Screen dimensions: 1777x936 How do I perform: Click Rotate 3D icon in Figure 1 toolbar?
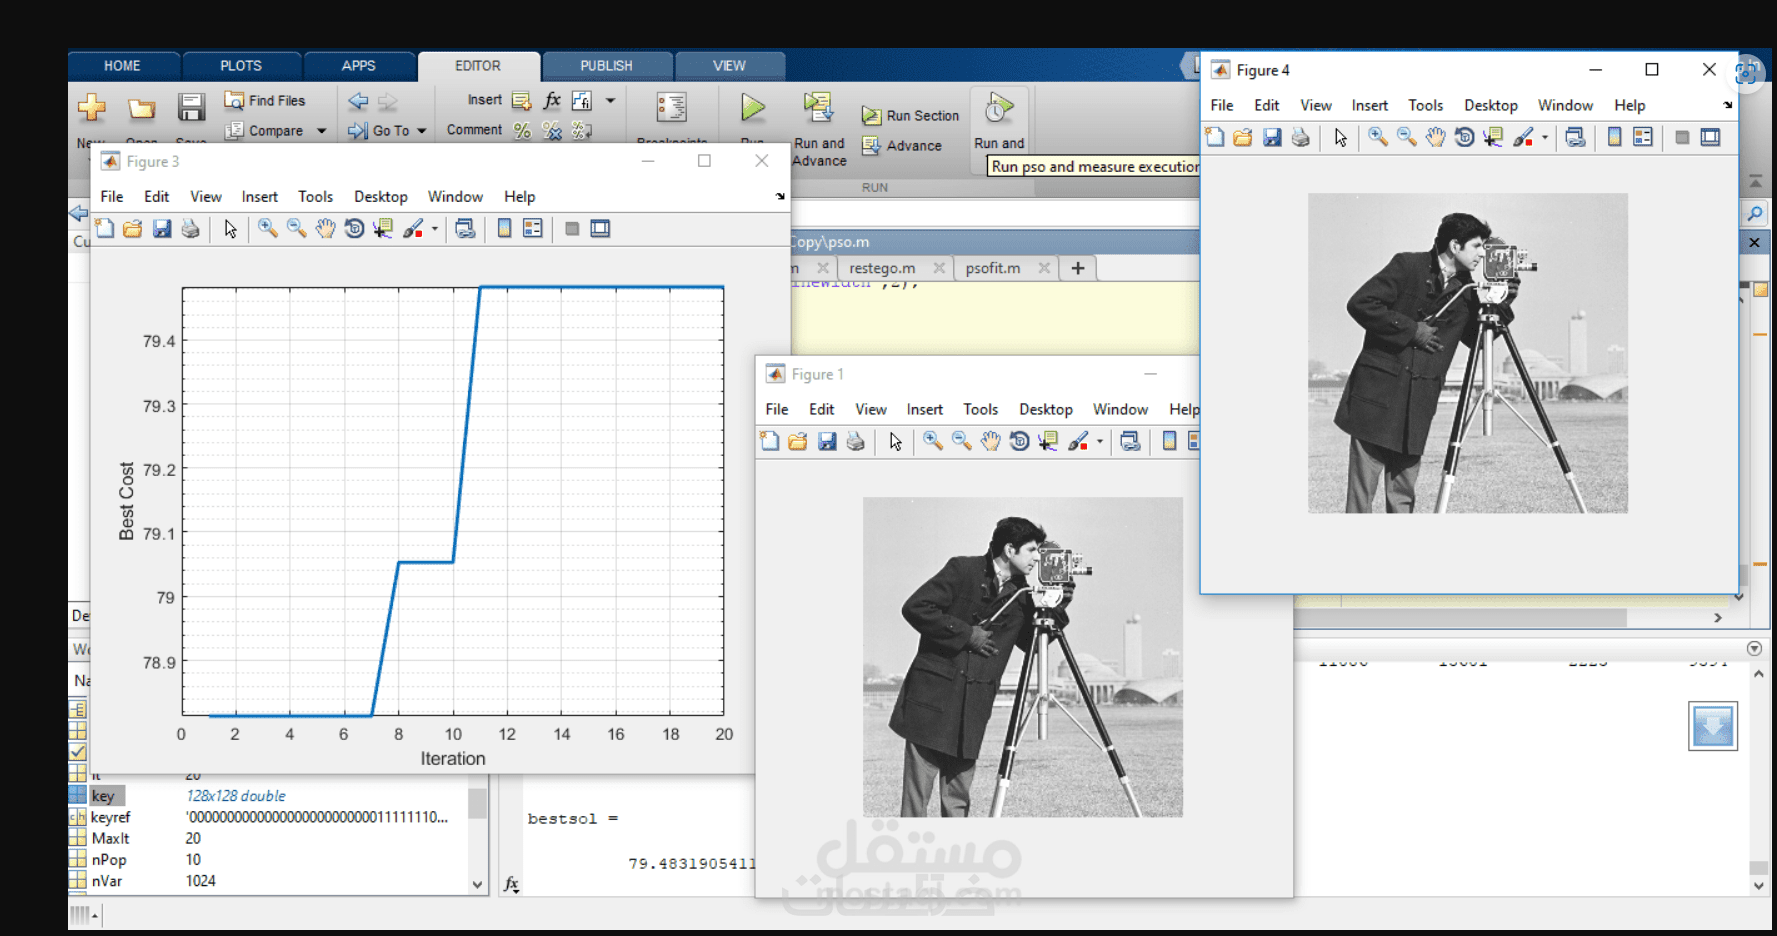pyautogui.click(x=1019, y=442)
